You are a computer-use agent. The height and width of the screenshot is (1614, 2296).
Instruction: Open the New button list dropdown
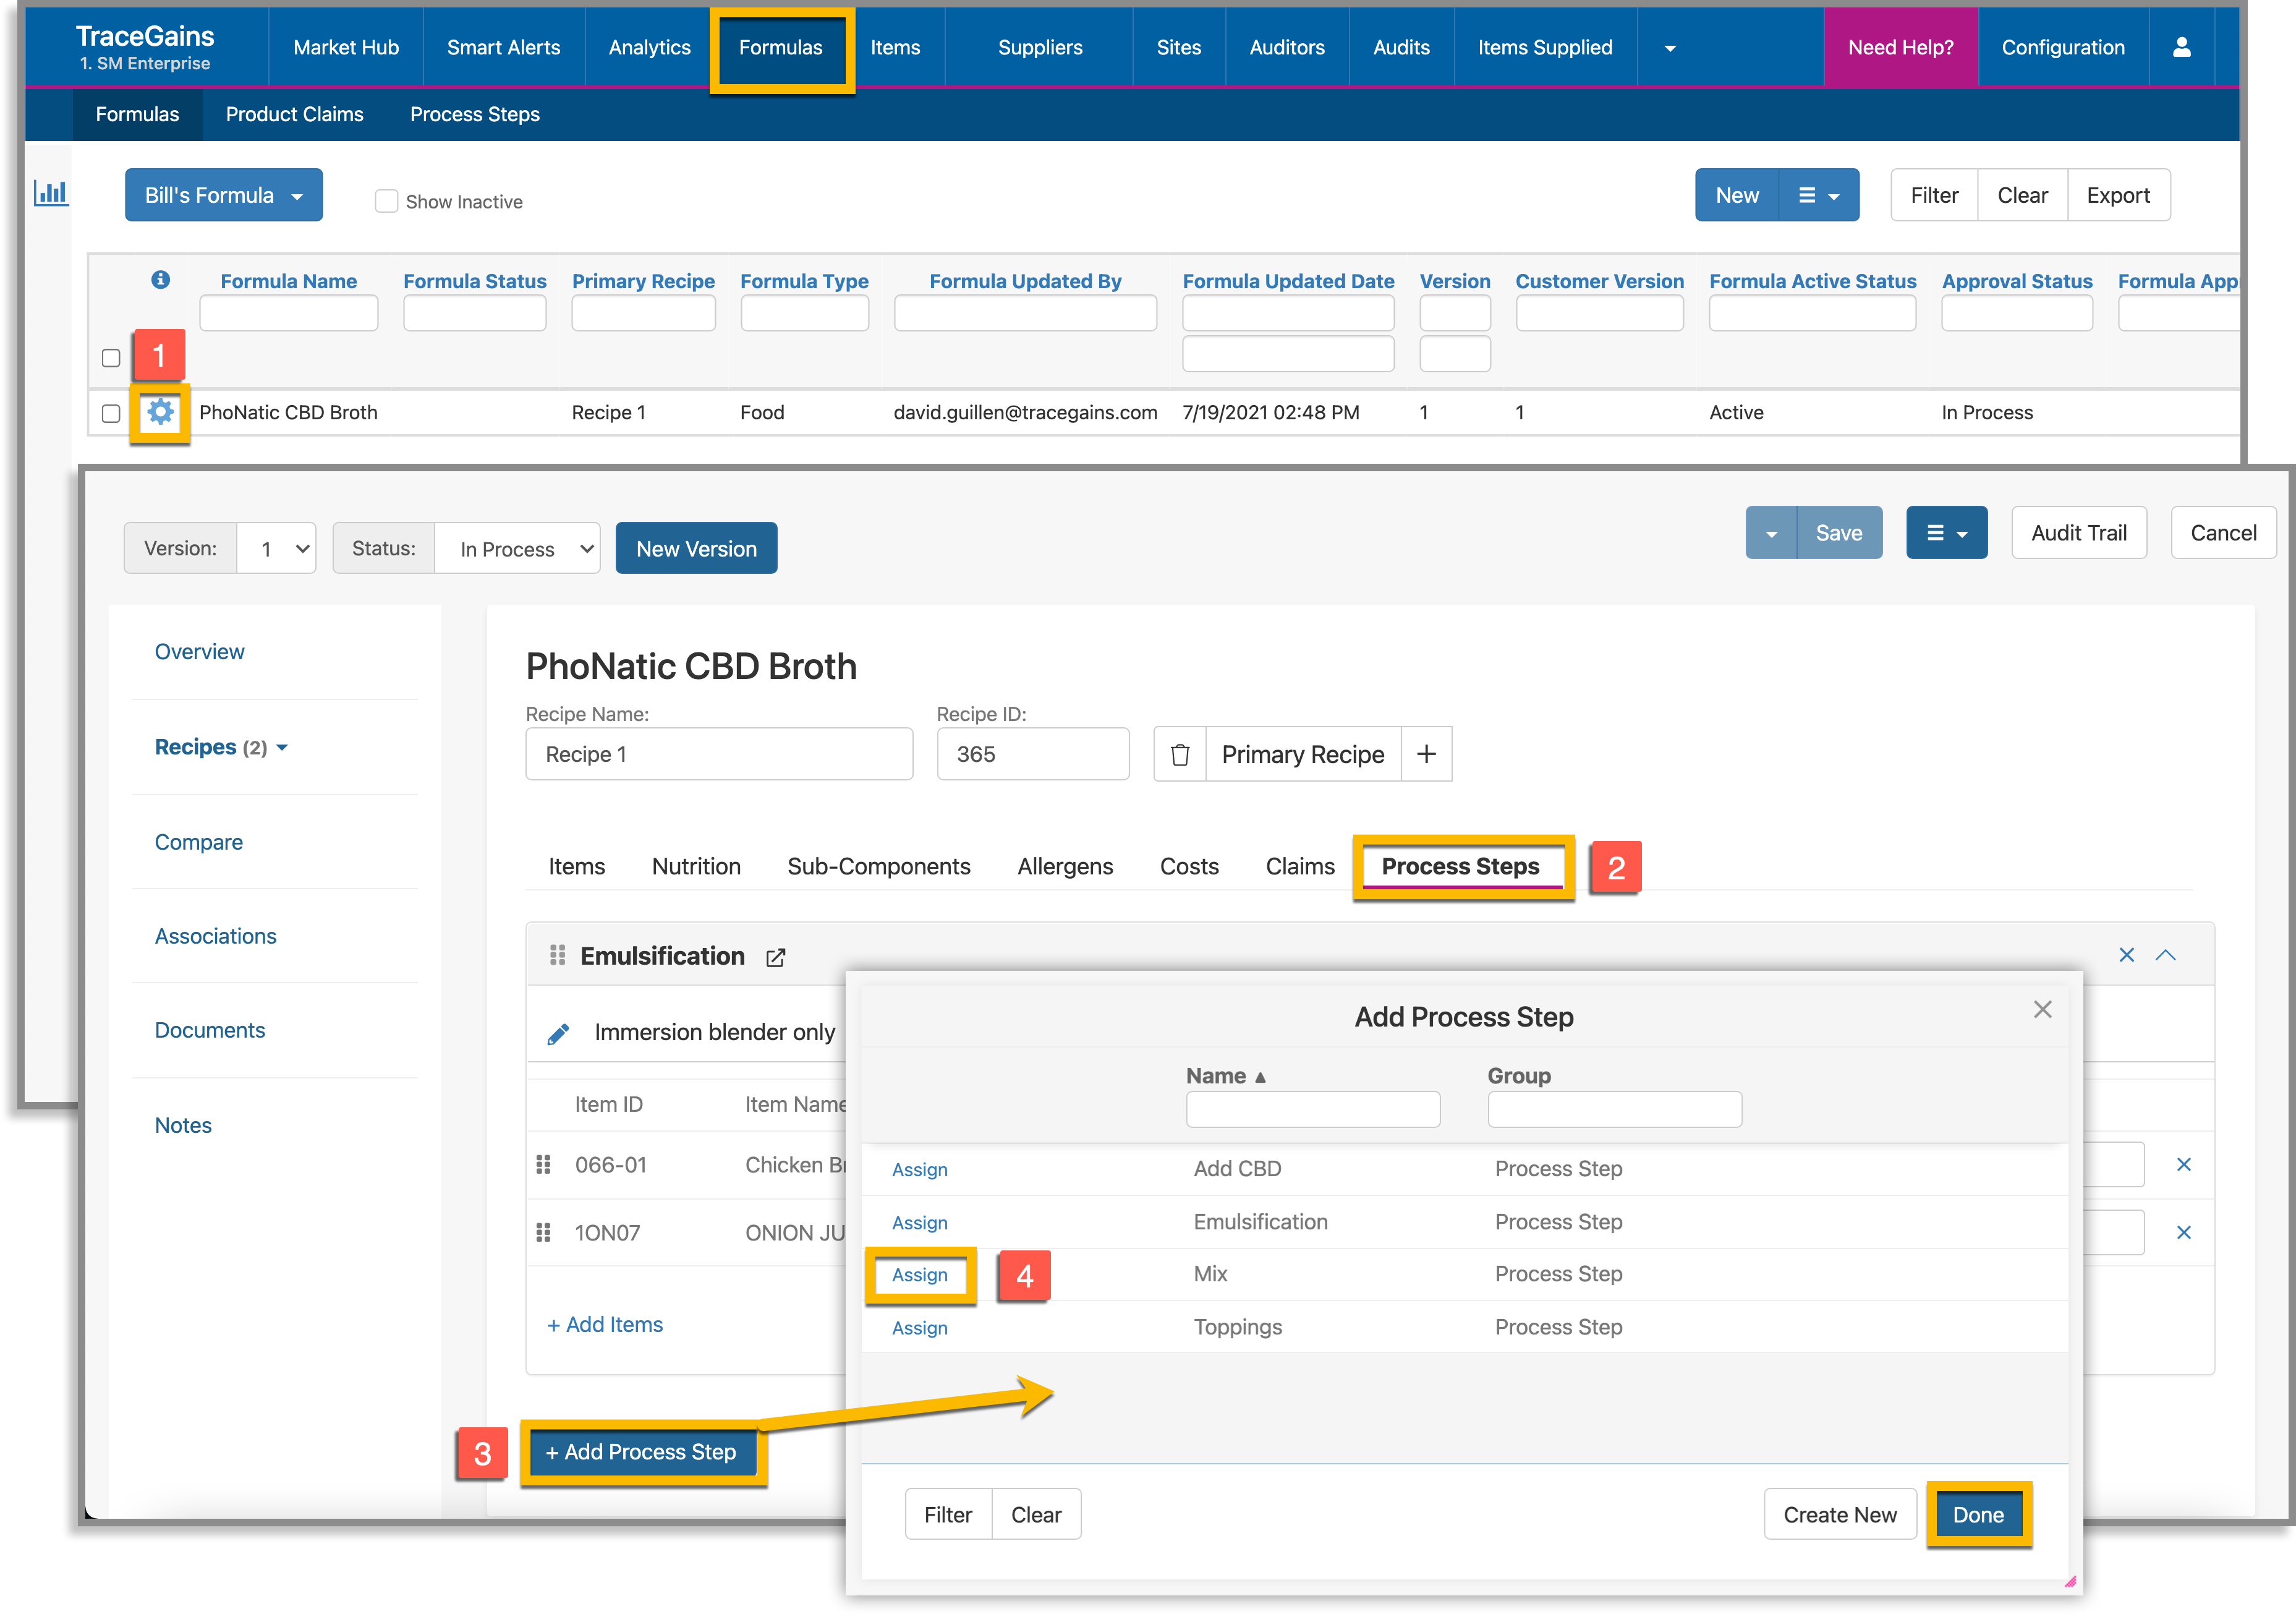1819,195
